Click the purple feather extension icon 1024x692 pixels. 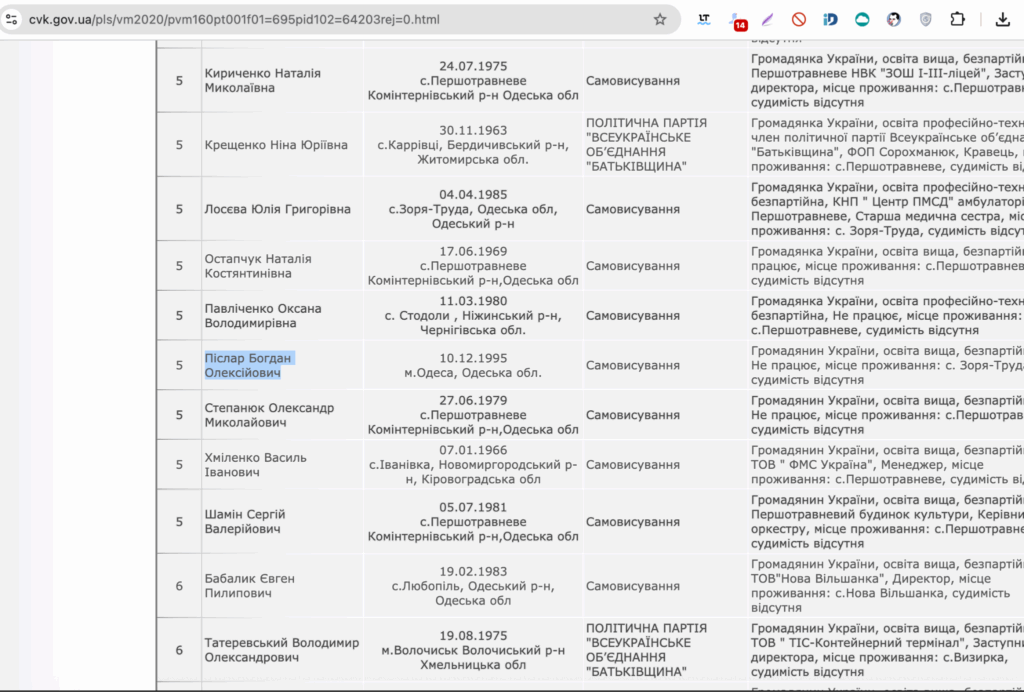(x=768, y=19)
